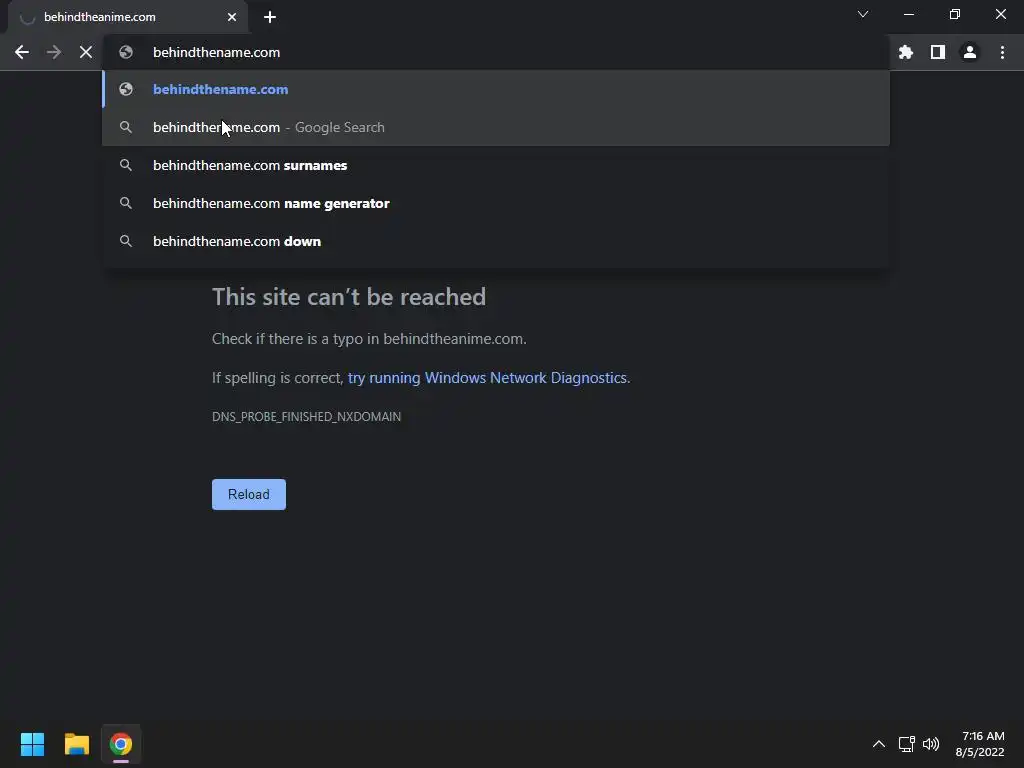This screenshot has width=1024, height=768.
Task: Click magnifier icon beside name generator suggestion
Action: click(126, 203)
